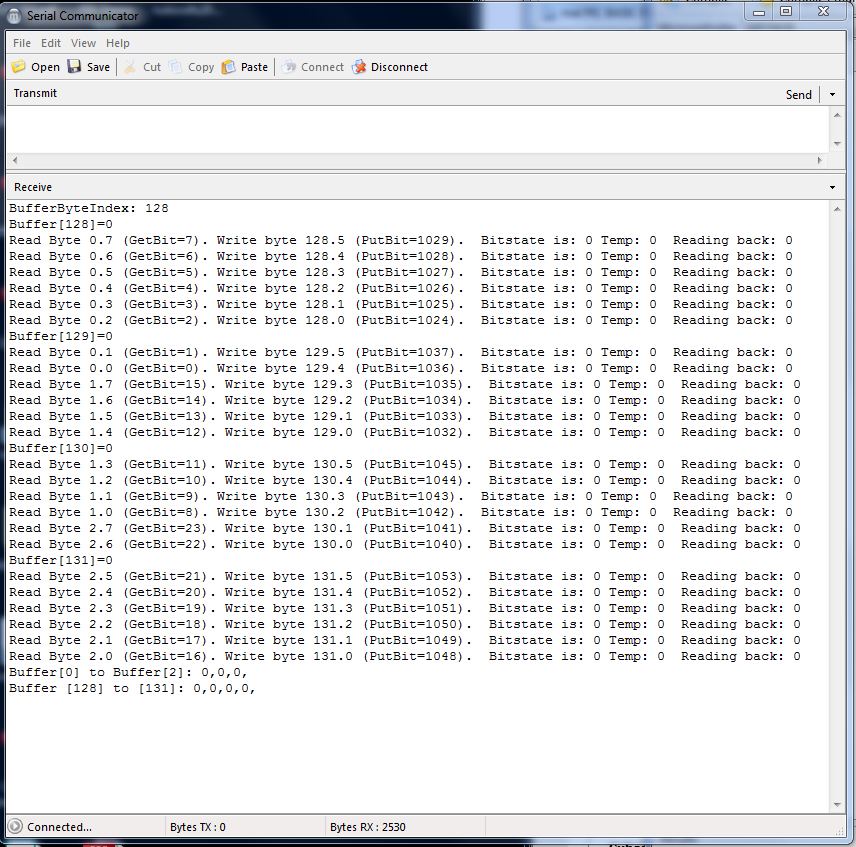
Task: Save the log with the Save icon
Action: 74,67
